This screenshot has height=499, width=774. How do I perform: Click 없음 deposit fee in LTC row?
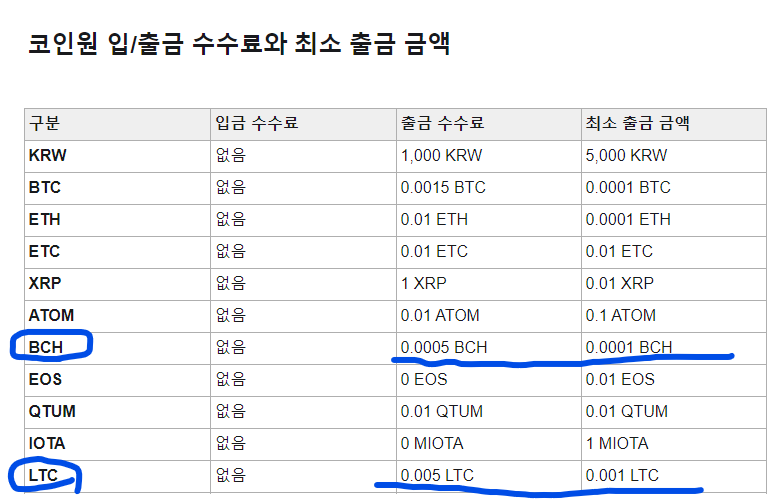click(231, 475)
